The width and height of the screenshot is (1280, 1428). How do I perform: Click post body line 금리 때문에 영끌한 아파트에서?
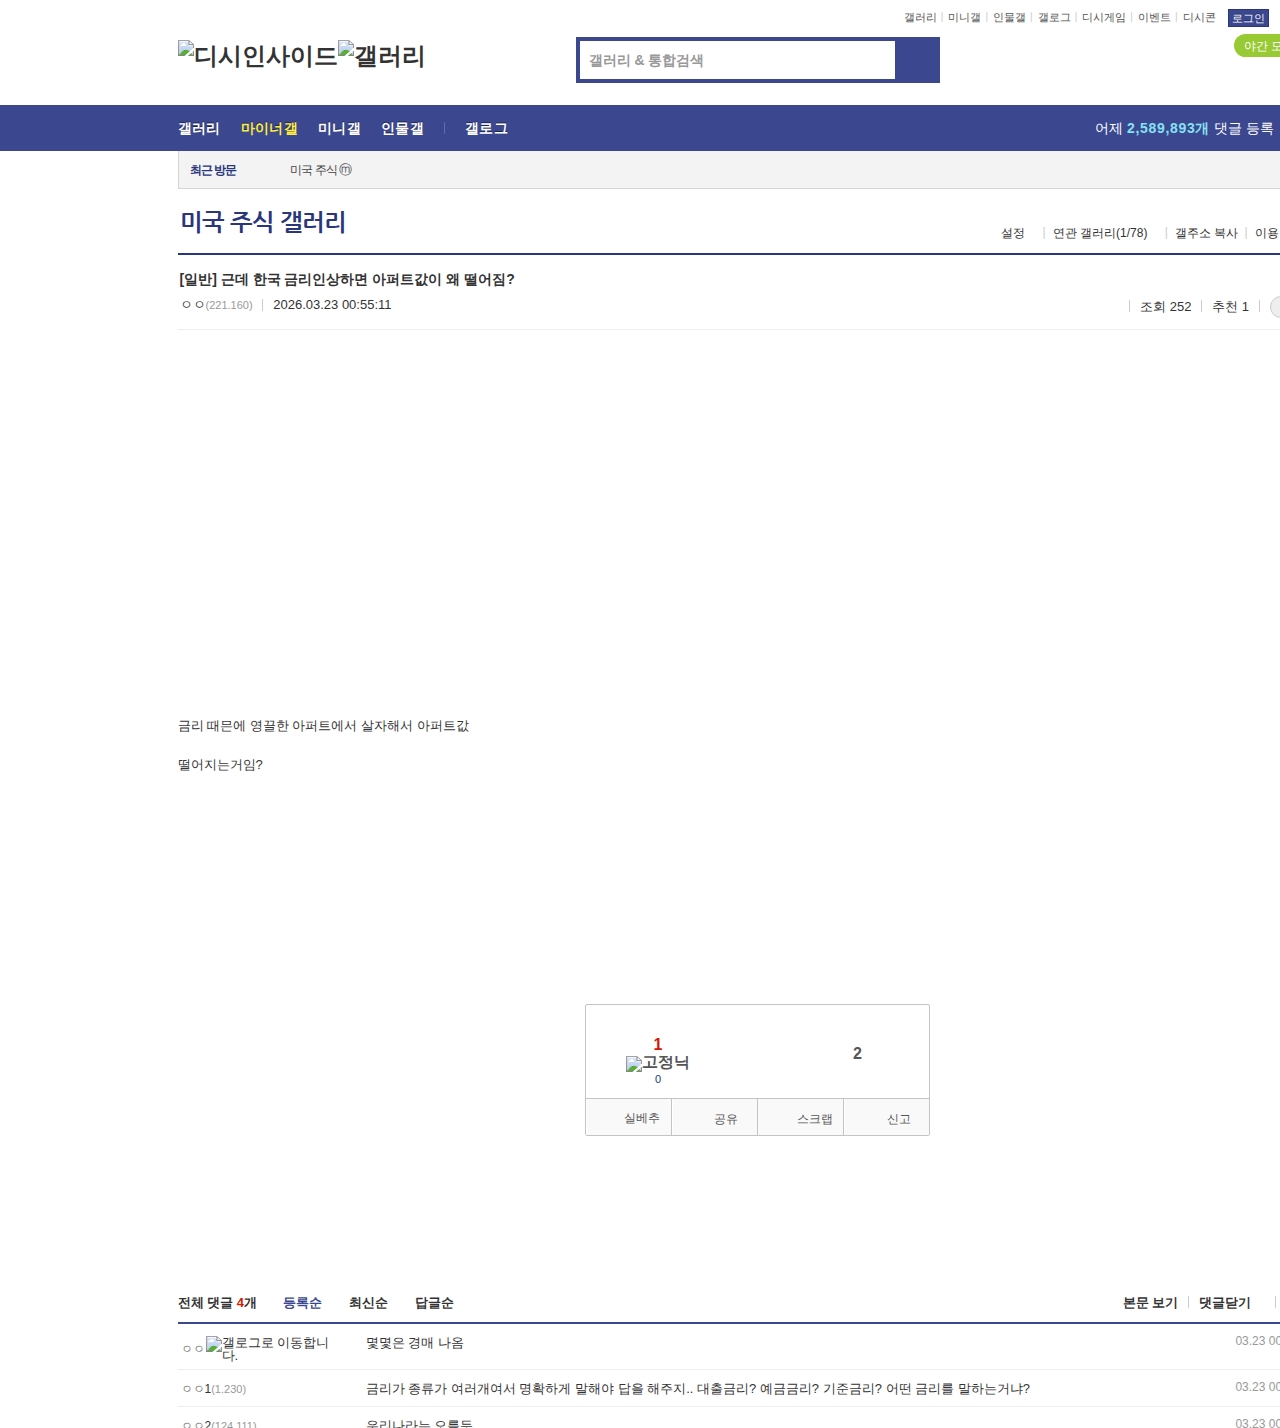tap(323, 726)
